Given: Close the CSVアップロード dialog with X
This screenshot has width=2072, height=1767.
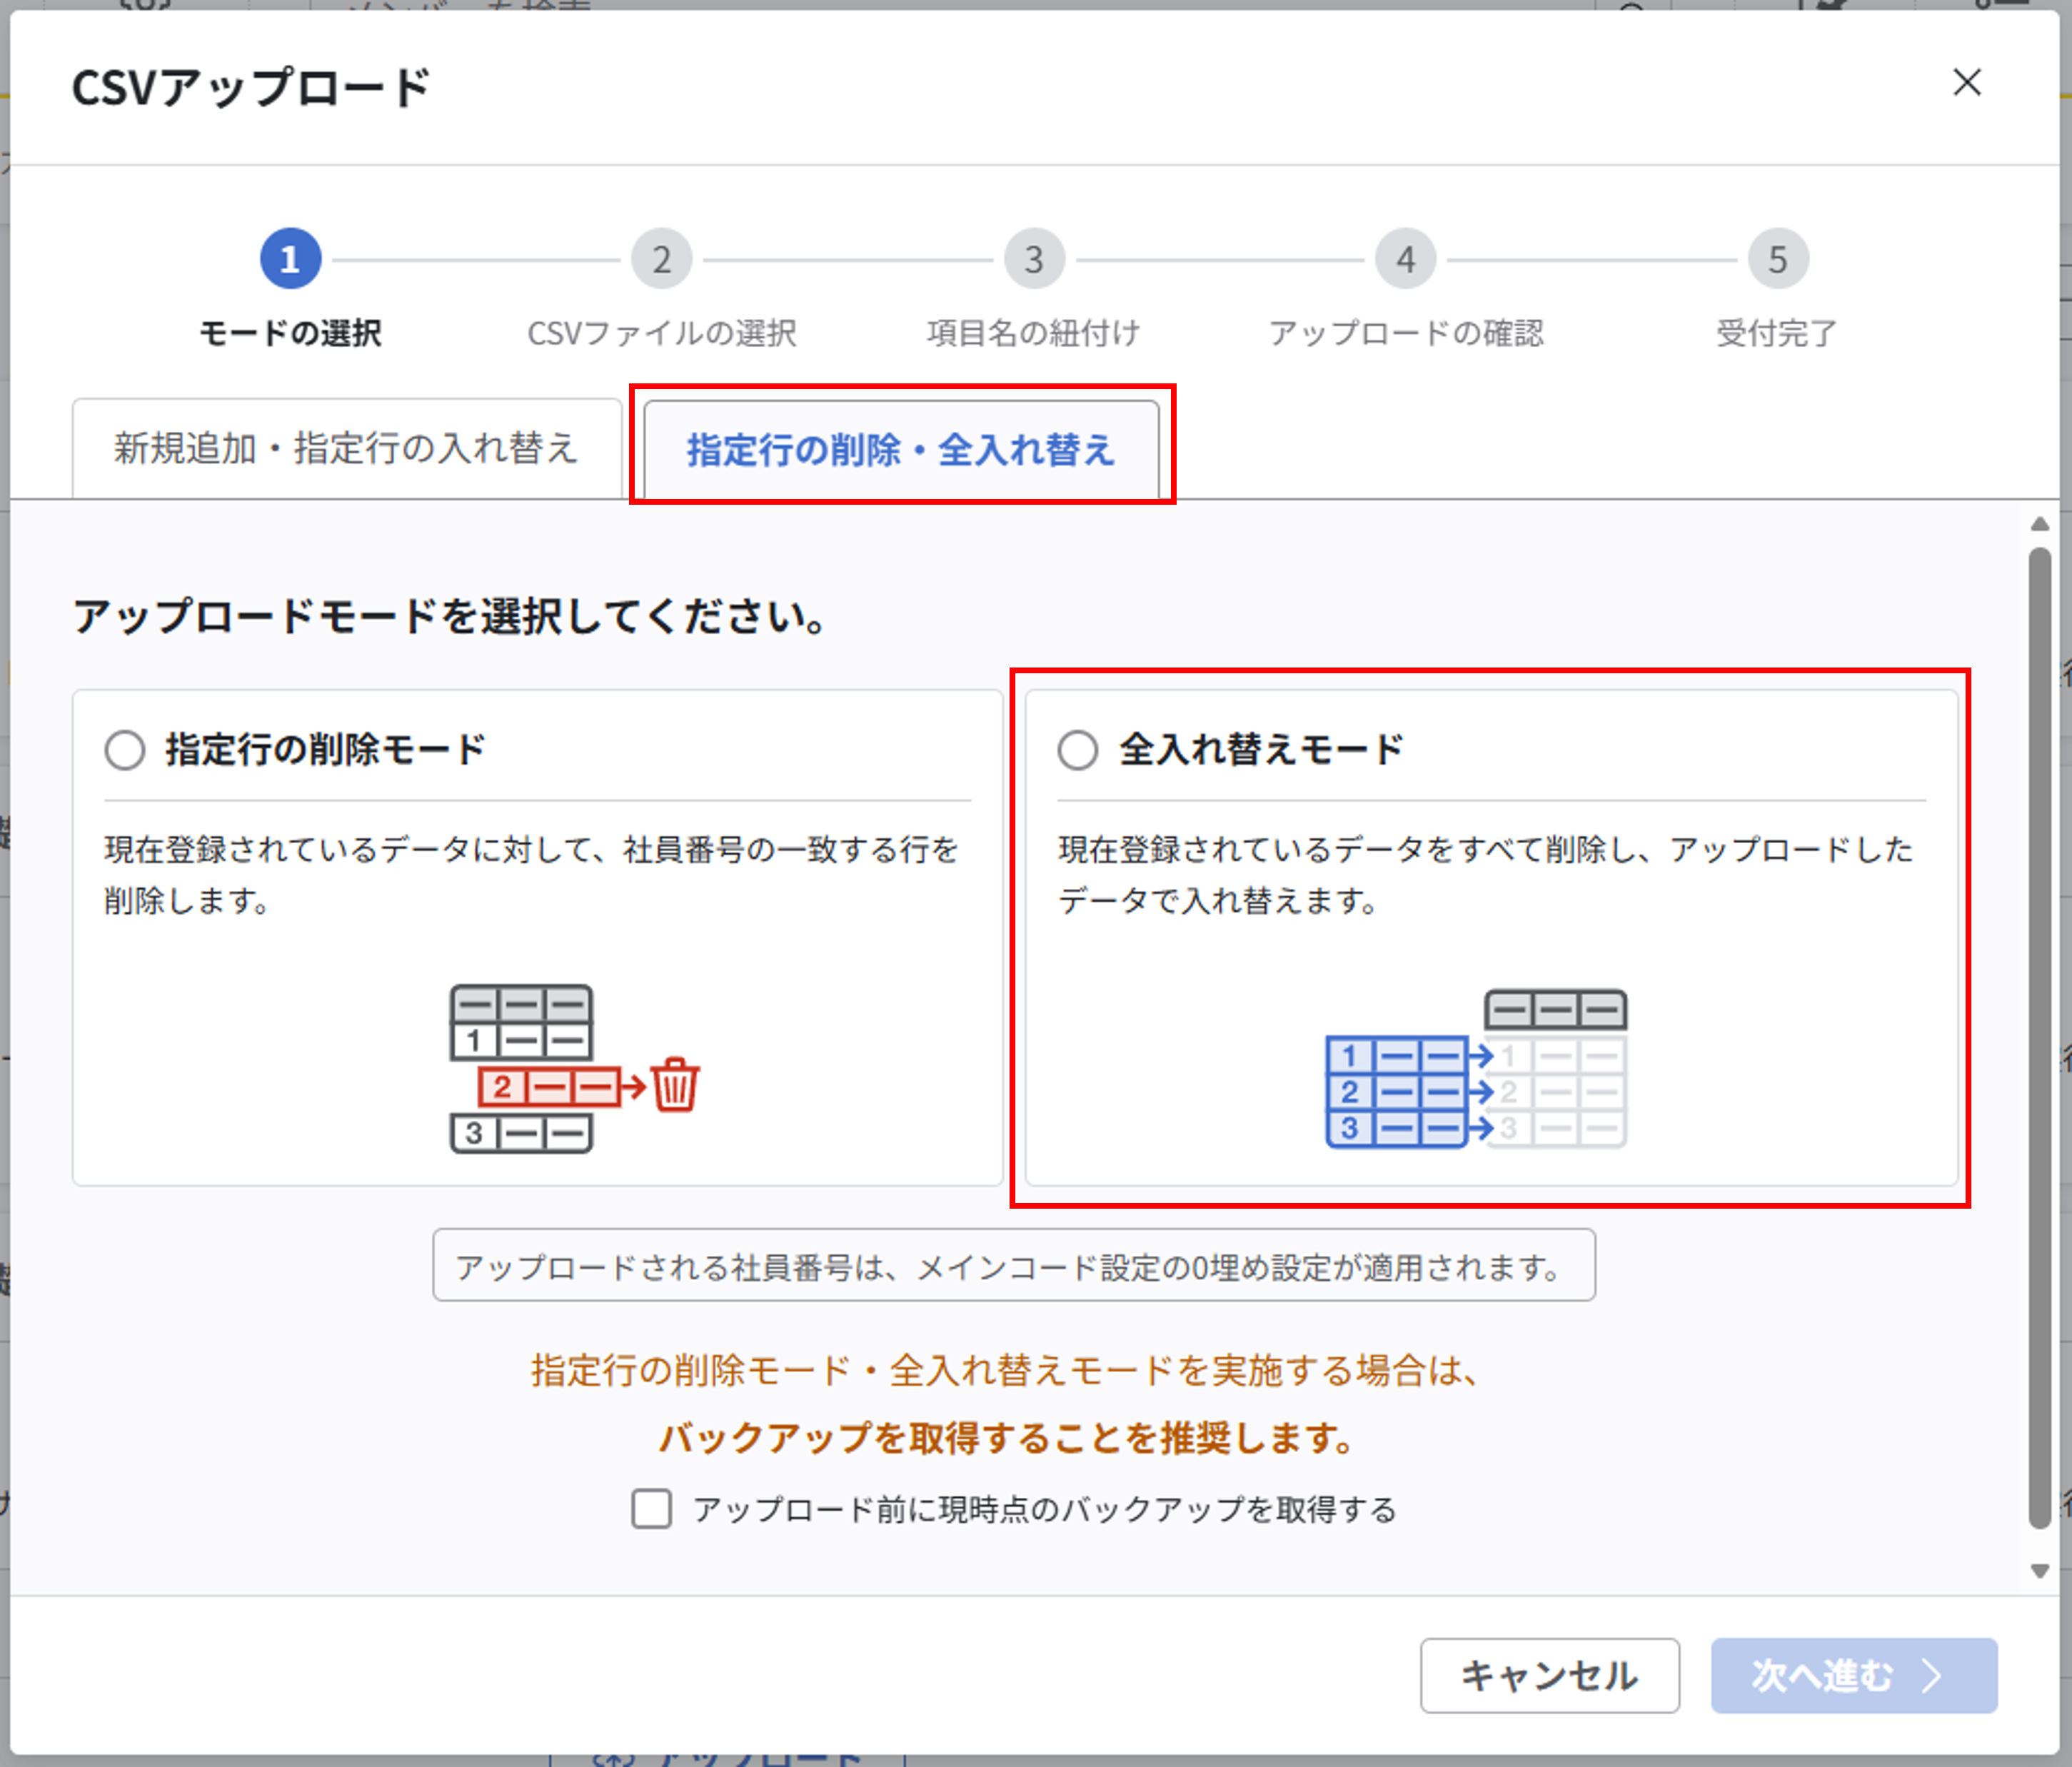Looking at the screenshot, I should pyautogui.click(x=1966, y=83).
